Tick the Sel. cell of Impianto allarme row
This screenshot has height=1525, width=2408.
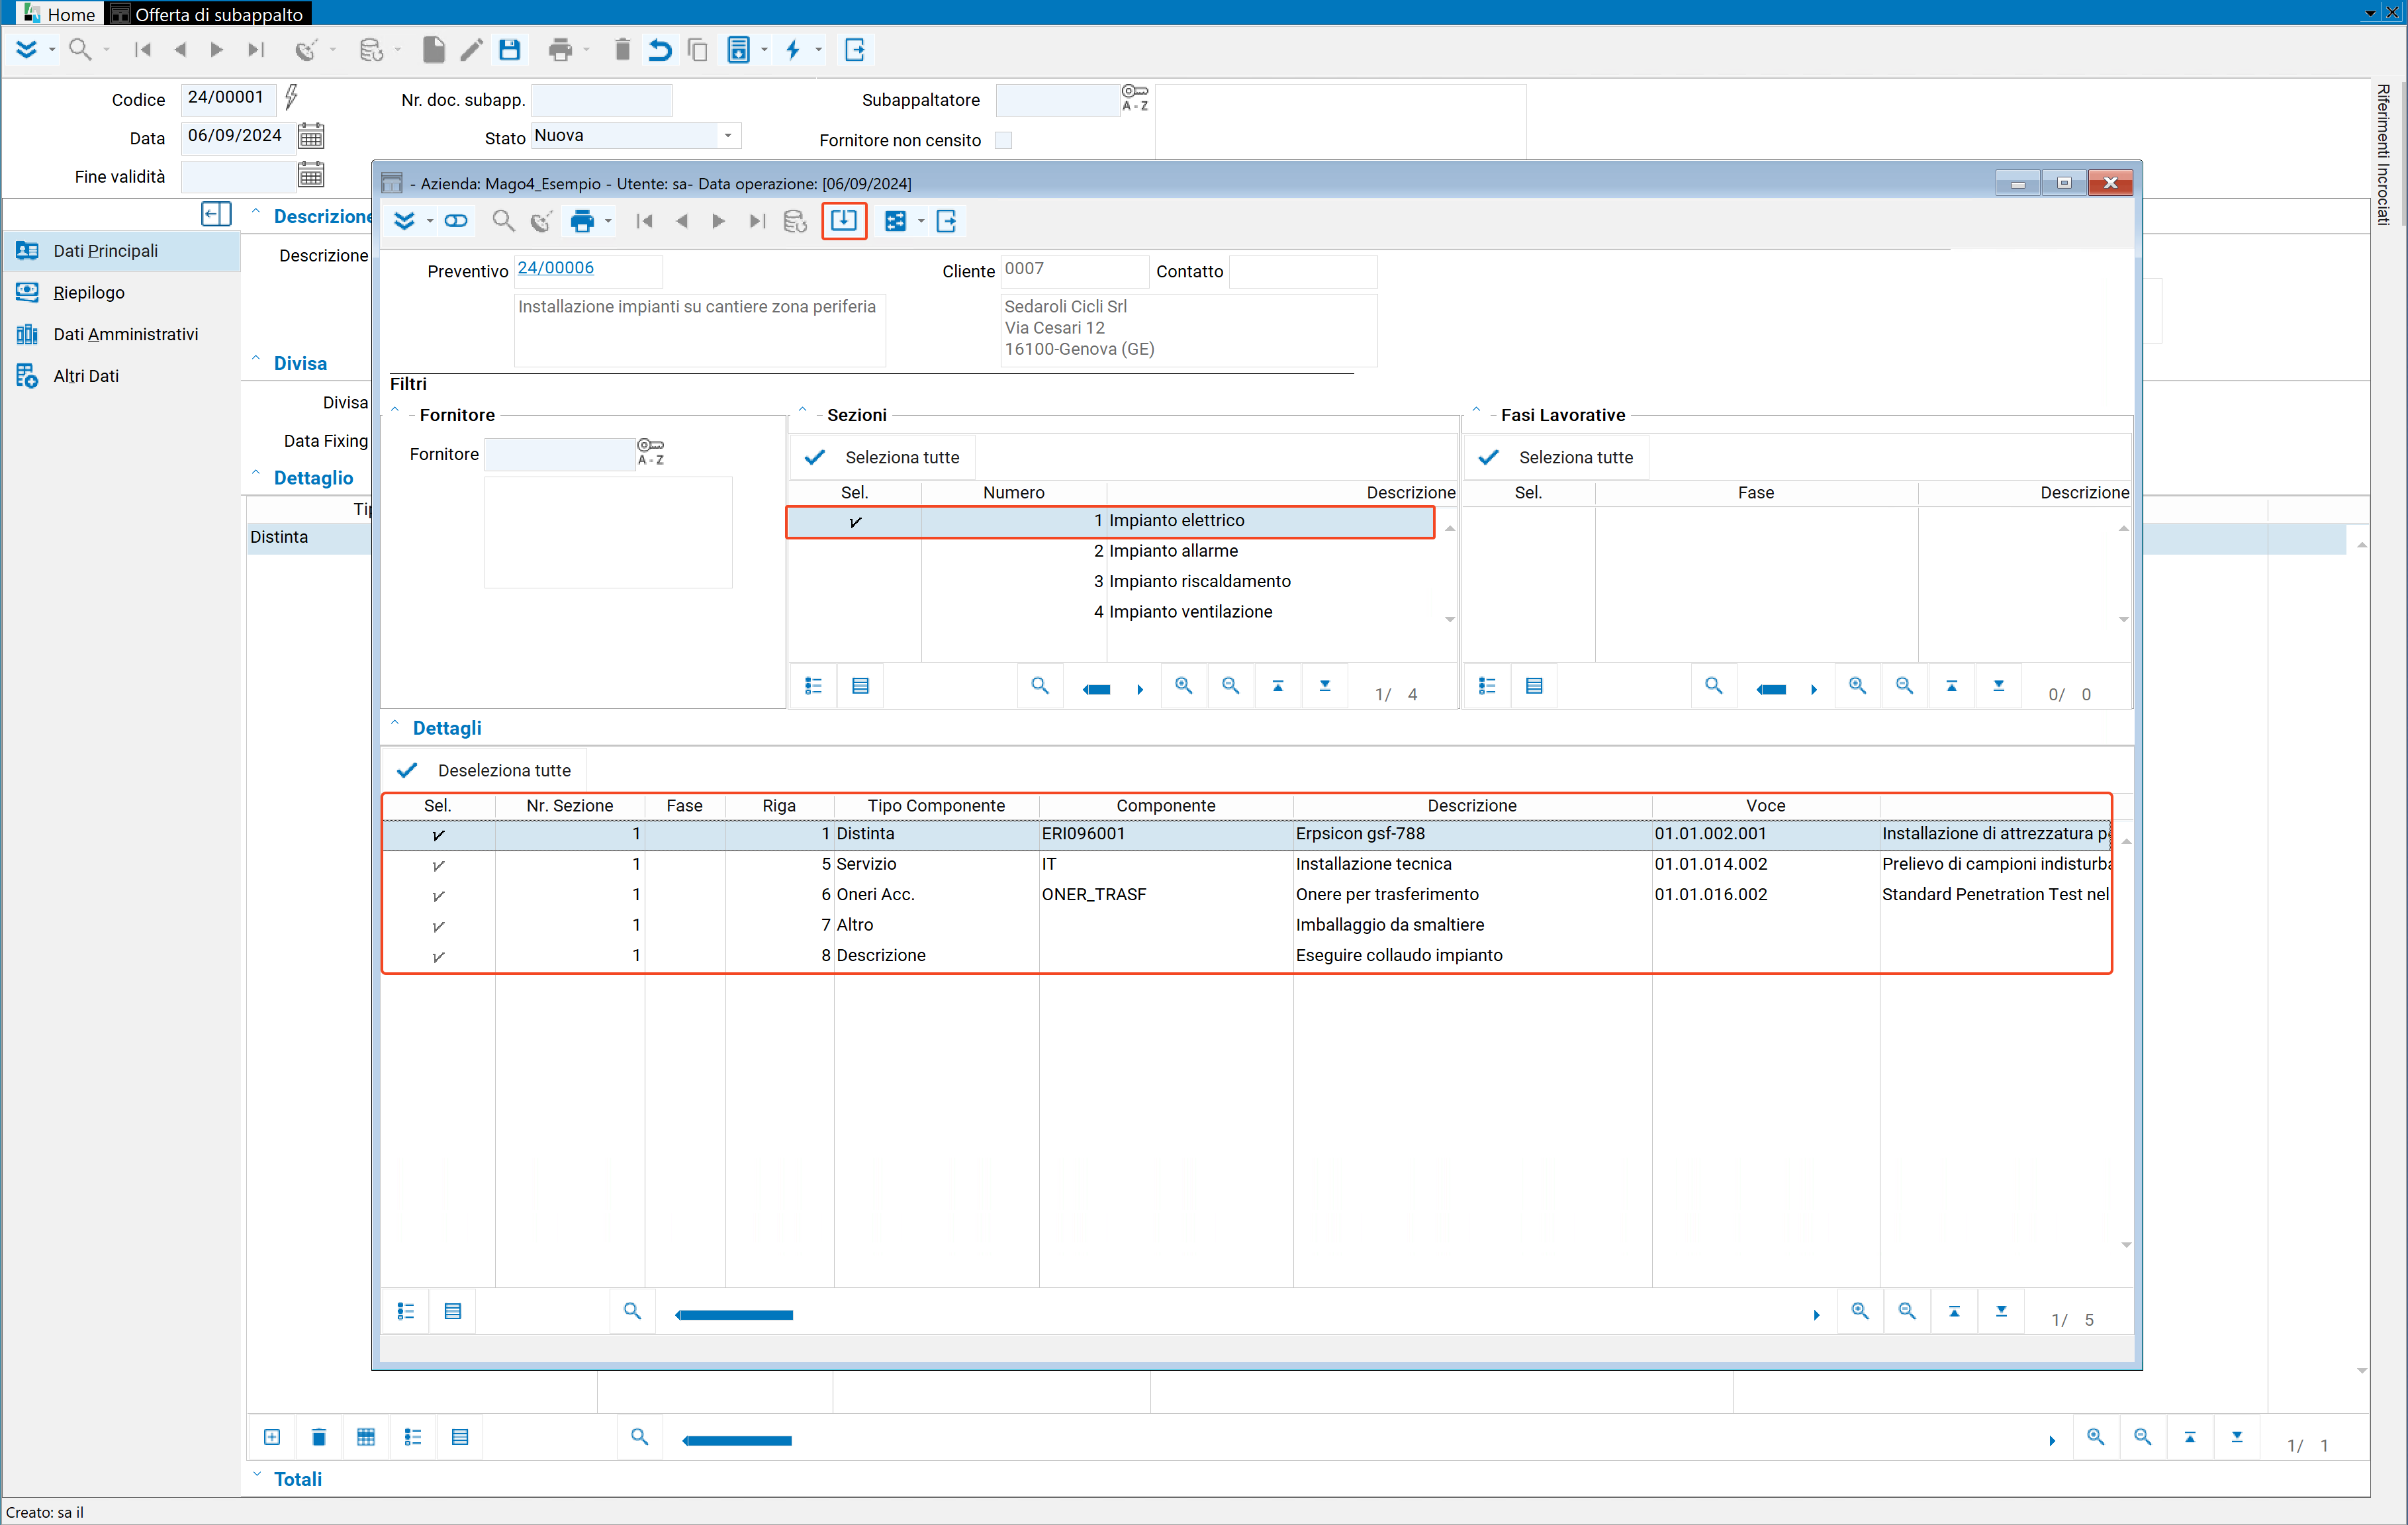tap(855, 551)
